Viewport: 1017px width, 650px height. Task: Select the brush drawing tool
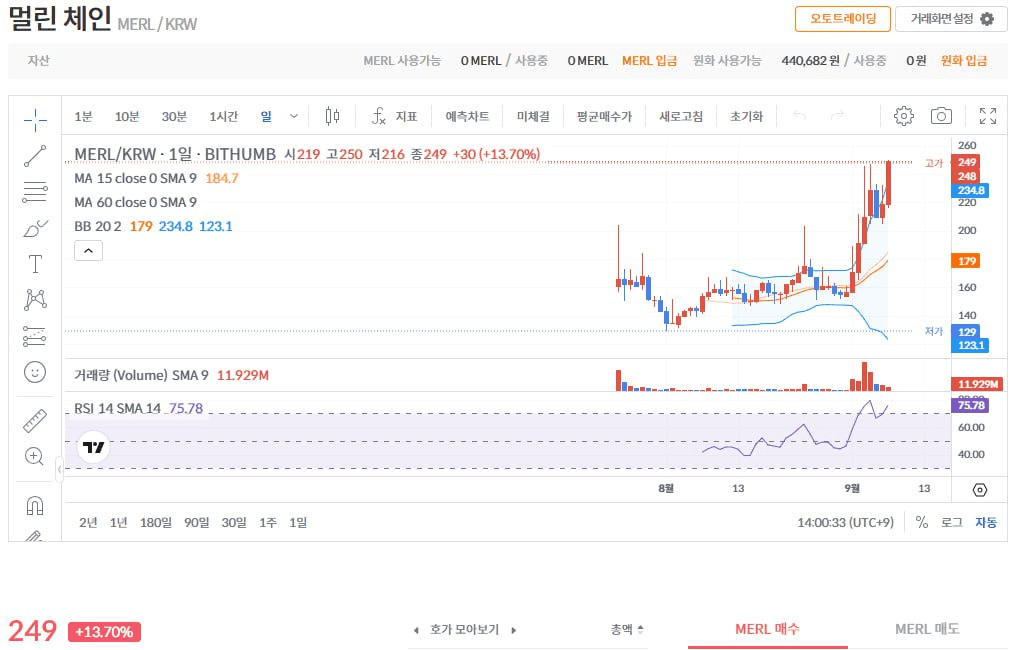coord(35,228)
